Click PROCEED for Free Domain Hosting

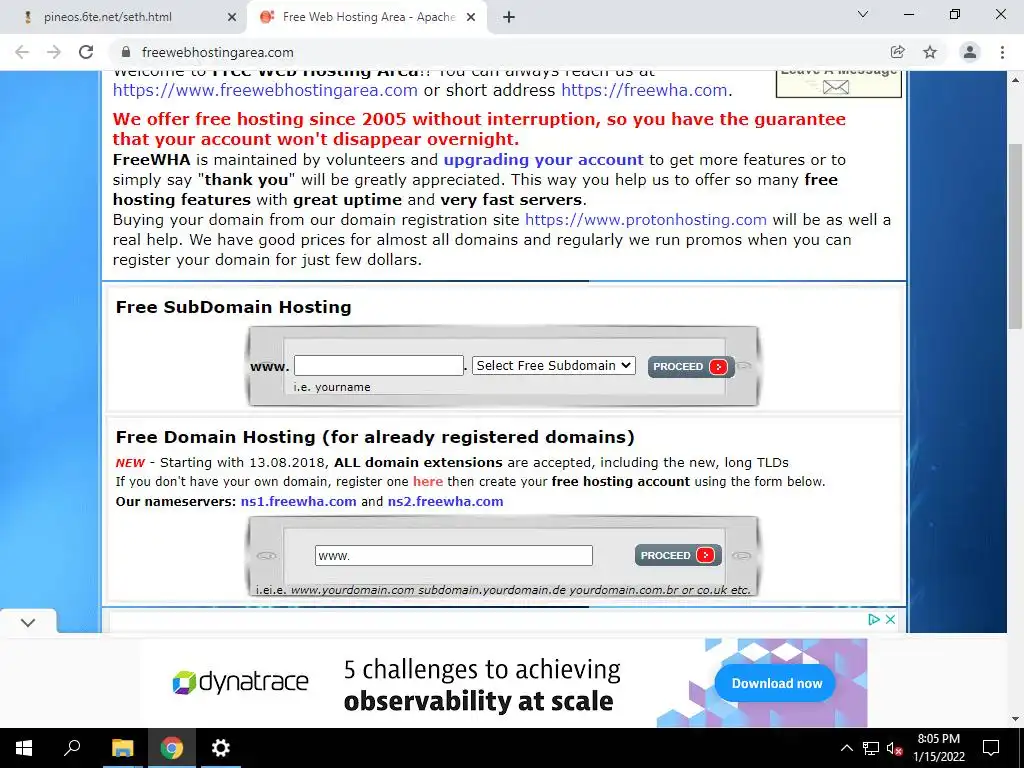pos(678,556)
